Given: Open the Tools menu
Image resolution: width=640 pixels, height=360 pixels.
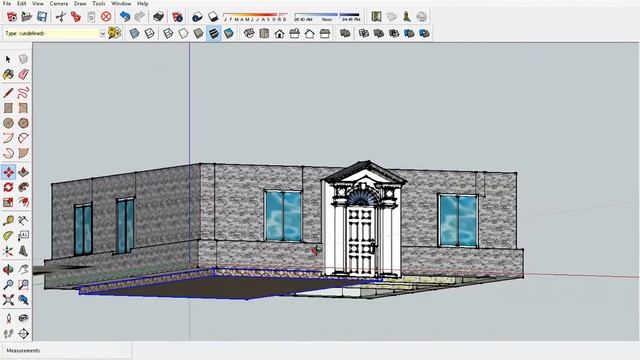Looking at the screenshot, I should tap(98, 3).
